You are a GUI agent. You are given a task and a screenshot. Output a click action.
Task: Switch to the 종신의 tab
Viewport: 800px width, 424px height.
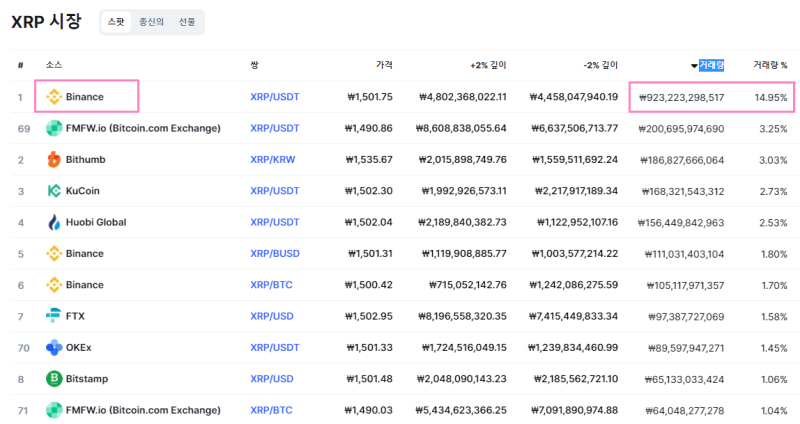(x=152, y=22)
